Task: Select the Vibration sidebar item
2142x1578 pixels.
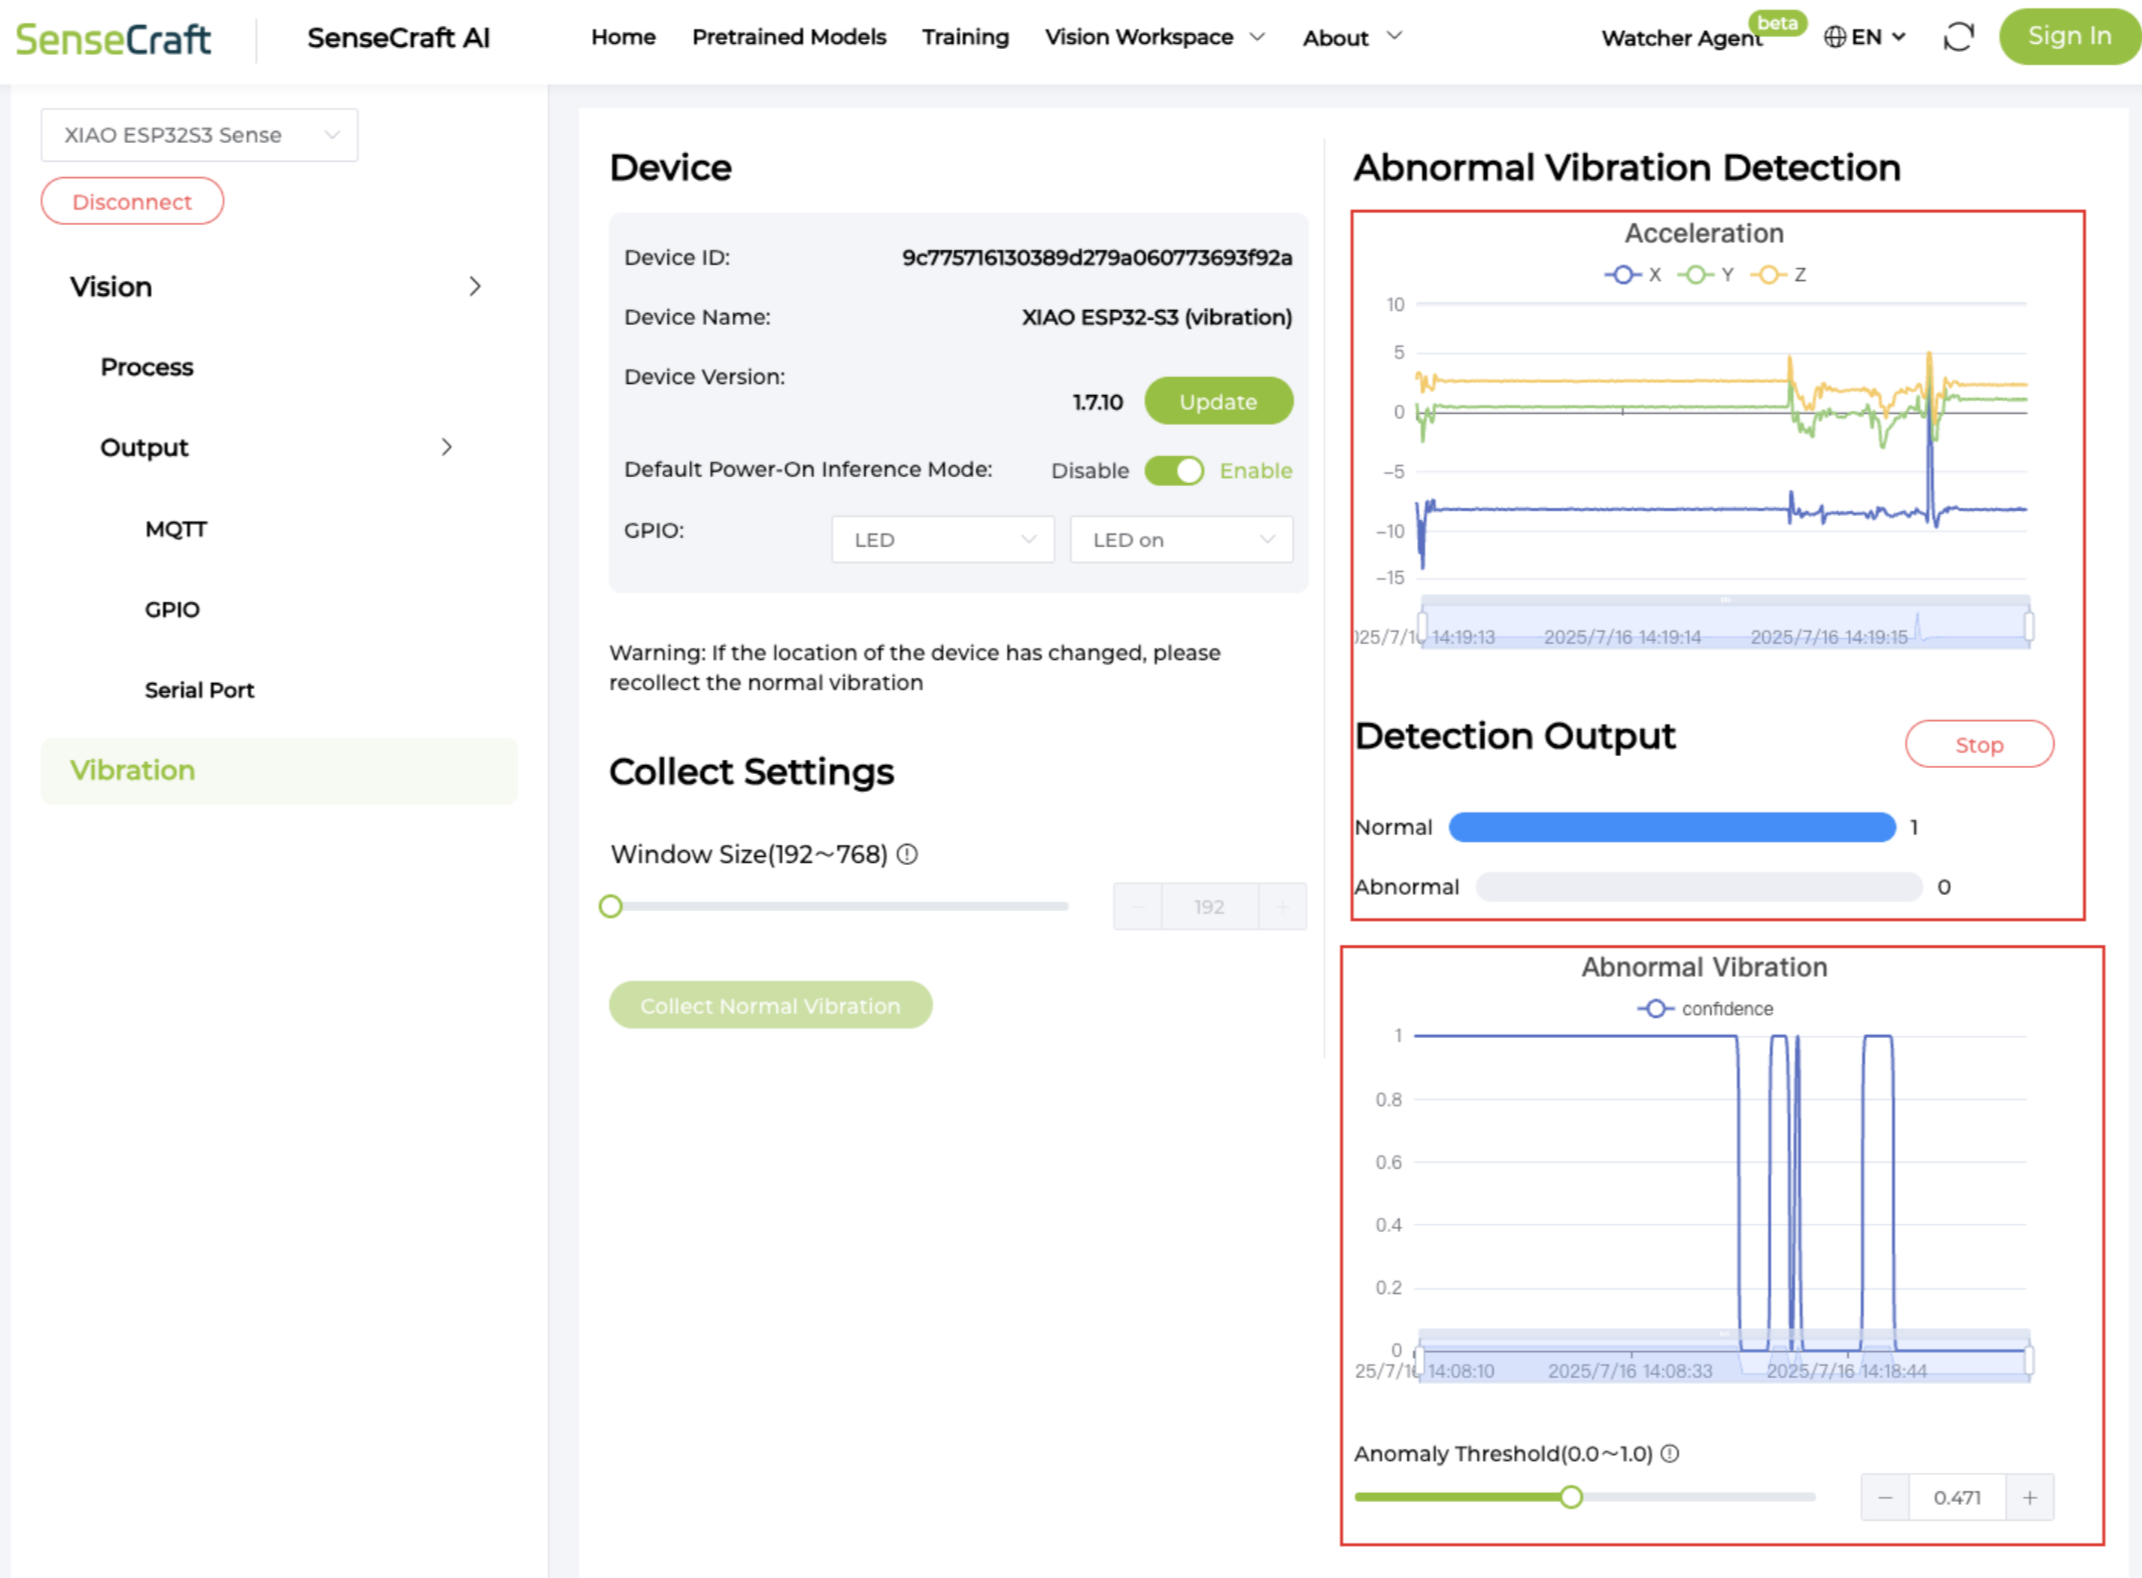Action: point(279,770)
